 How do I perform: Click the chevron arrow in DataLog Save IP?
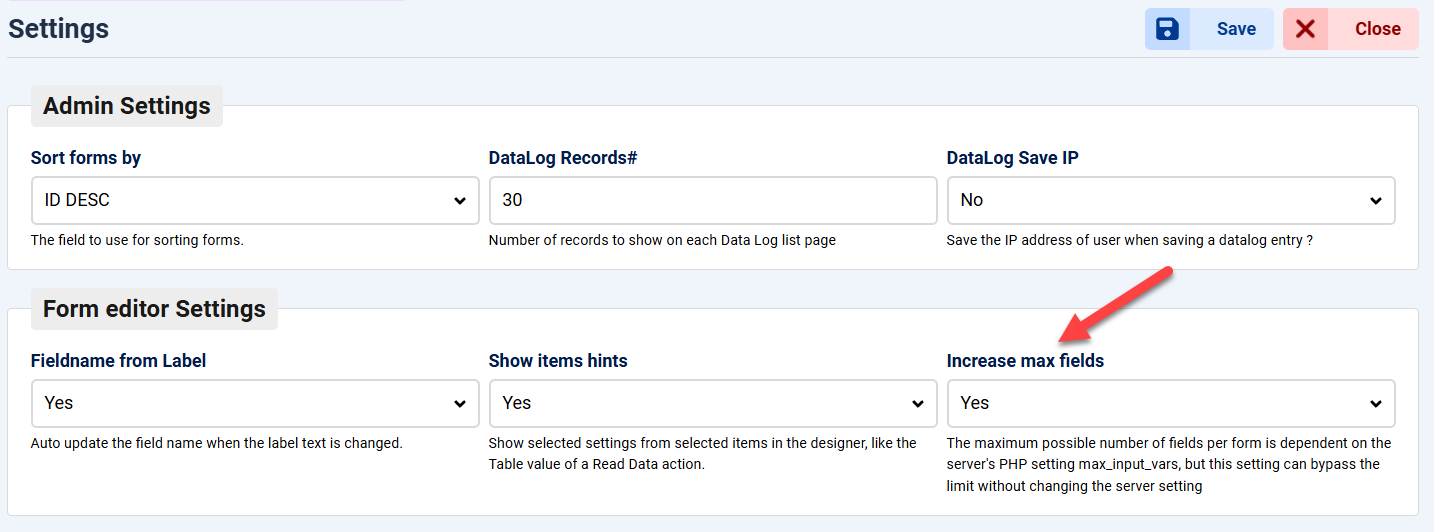[x=1375, y=201]
